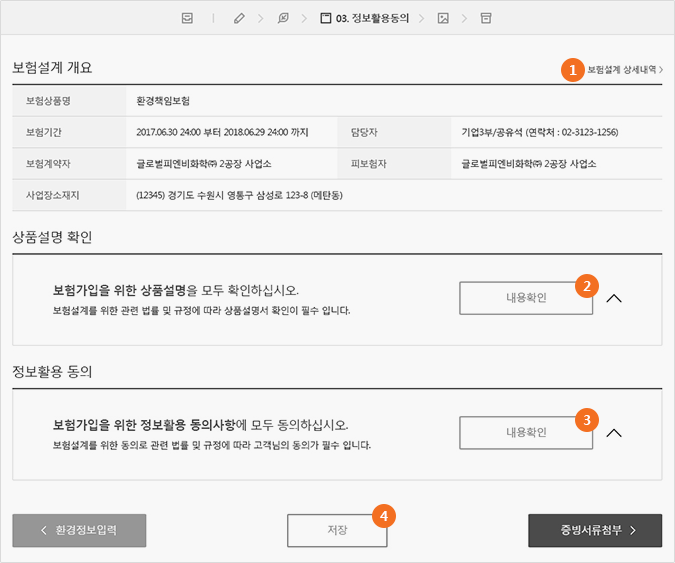Click the 보험상품명 label cell
The width and height of the screenshot is (675, 563).
[x=69, y=101]
